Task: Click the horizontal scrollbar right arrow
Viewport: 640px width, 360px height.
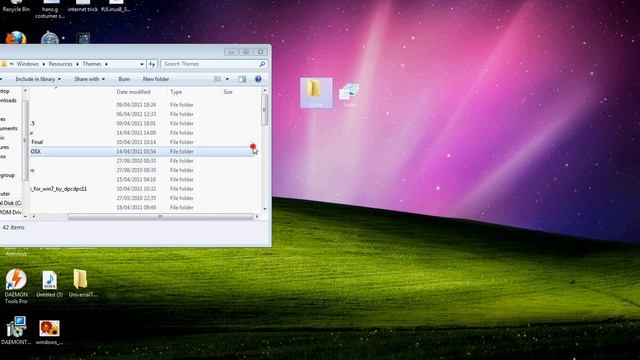Action: point(257,217)
